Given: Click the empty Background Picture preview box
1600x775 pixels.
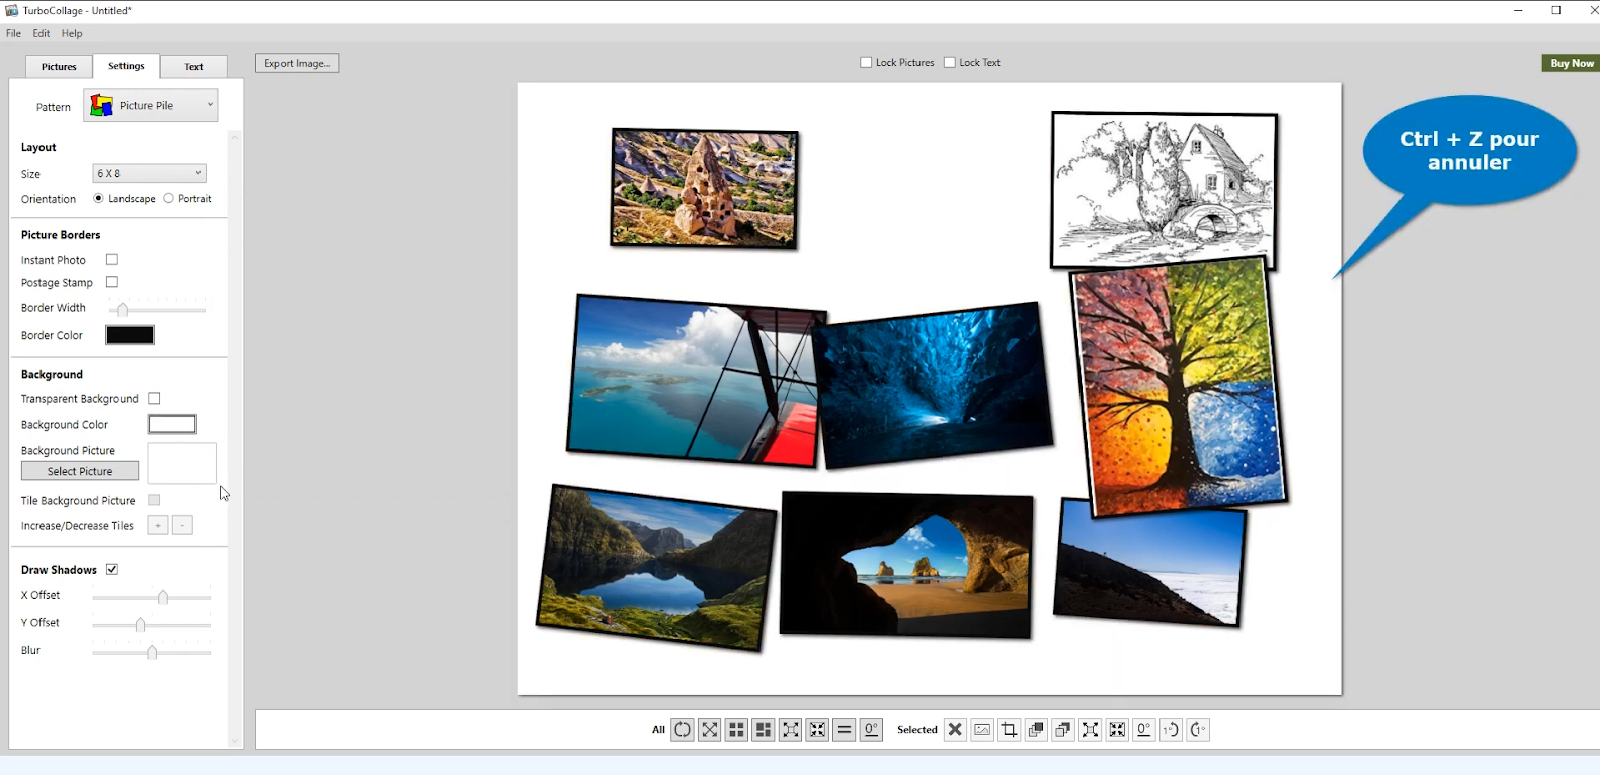Looking at the screenshot, I should pos(182,463).
